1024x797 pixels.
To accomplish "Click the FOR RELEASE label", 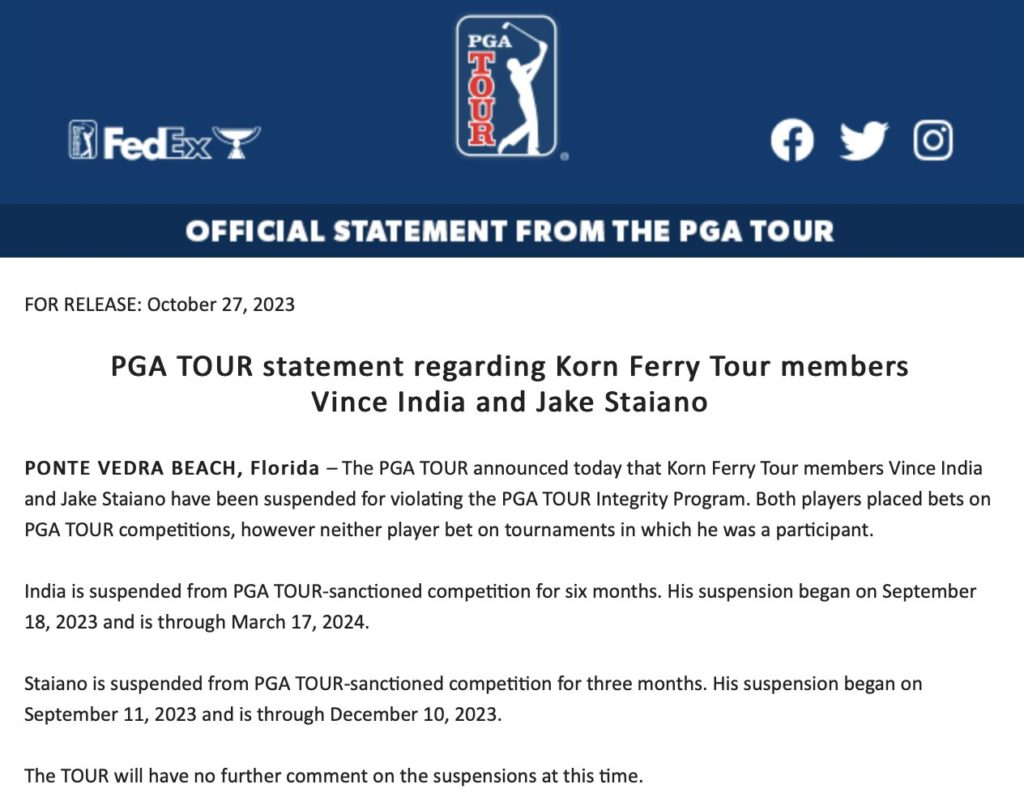I will pos(83,305).
